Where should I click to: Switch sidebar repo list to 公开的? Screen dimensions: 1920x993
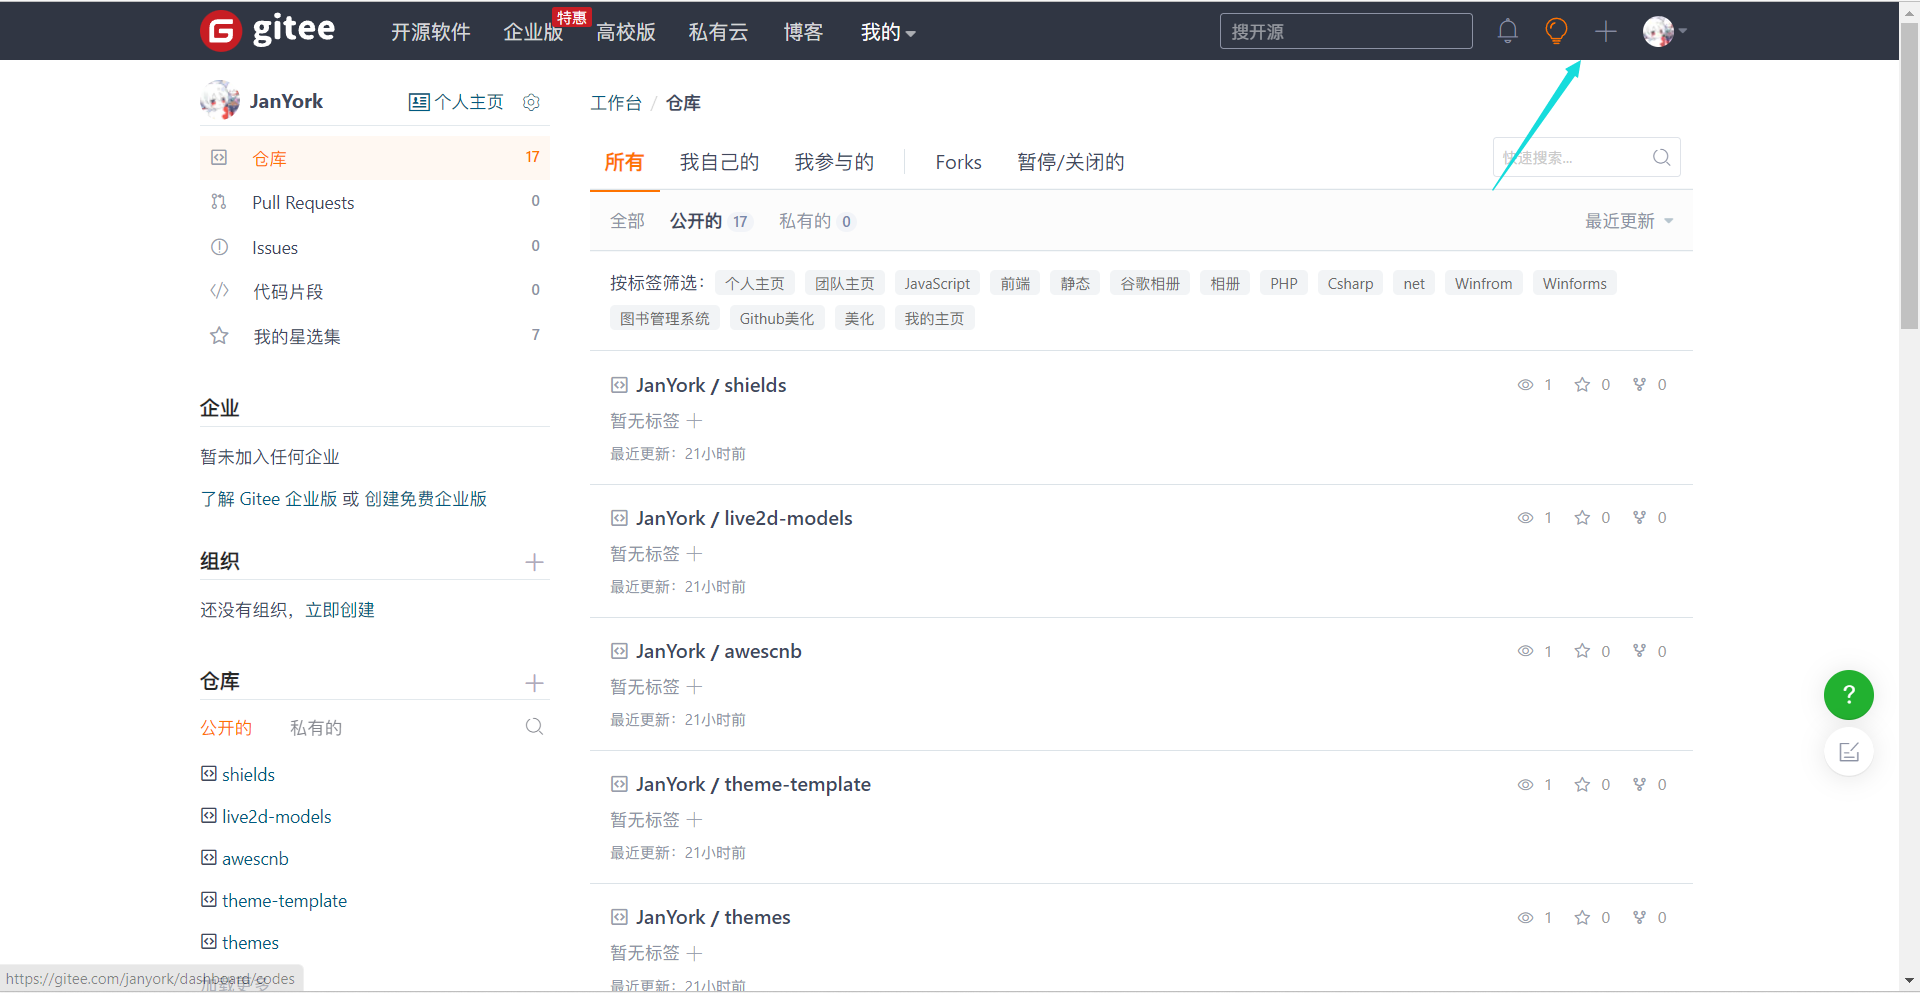point(226,728)
